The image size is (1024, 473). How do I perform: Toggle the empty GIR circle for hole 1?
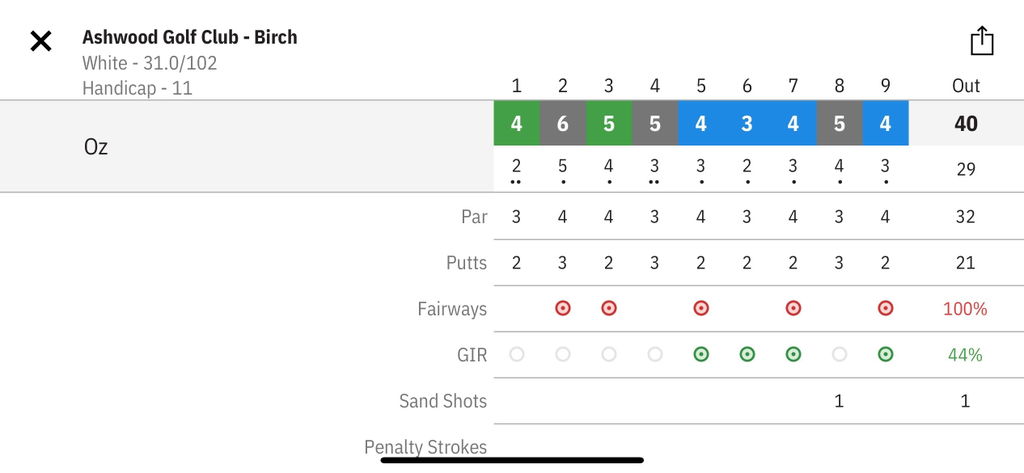517,355
